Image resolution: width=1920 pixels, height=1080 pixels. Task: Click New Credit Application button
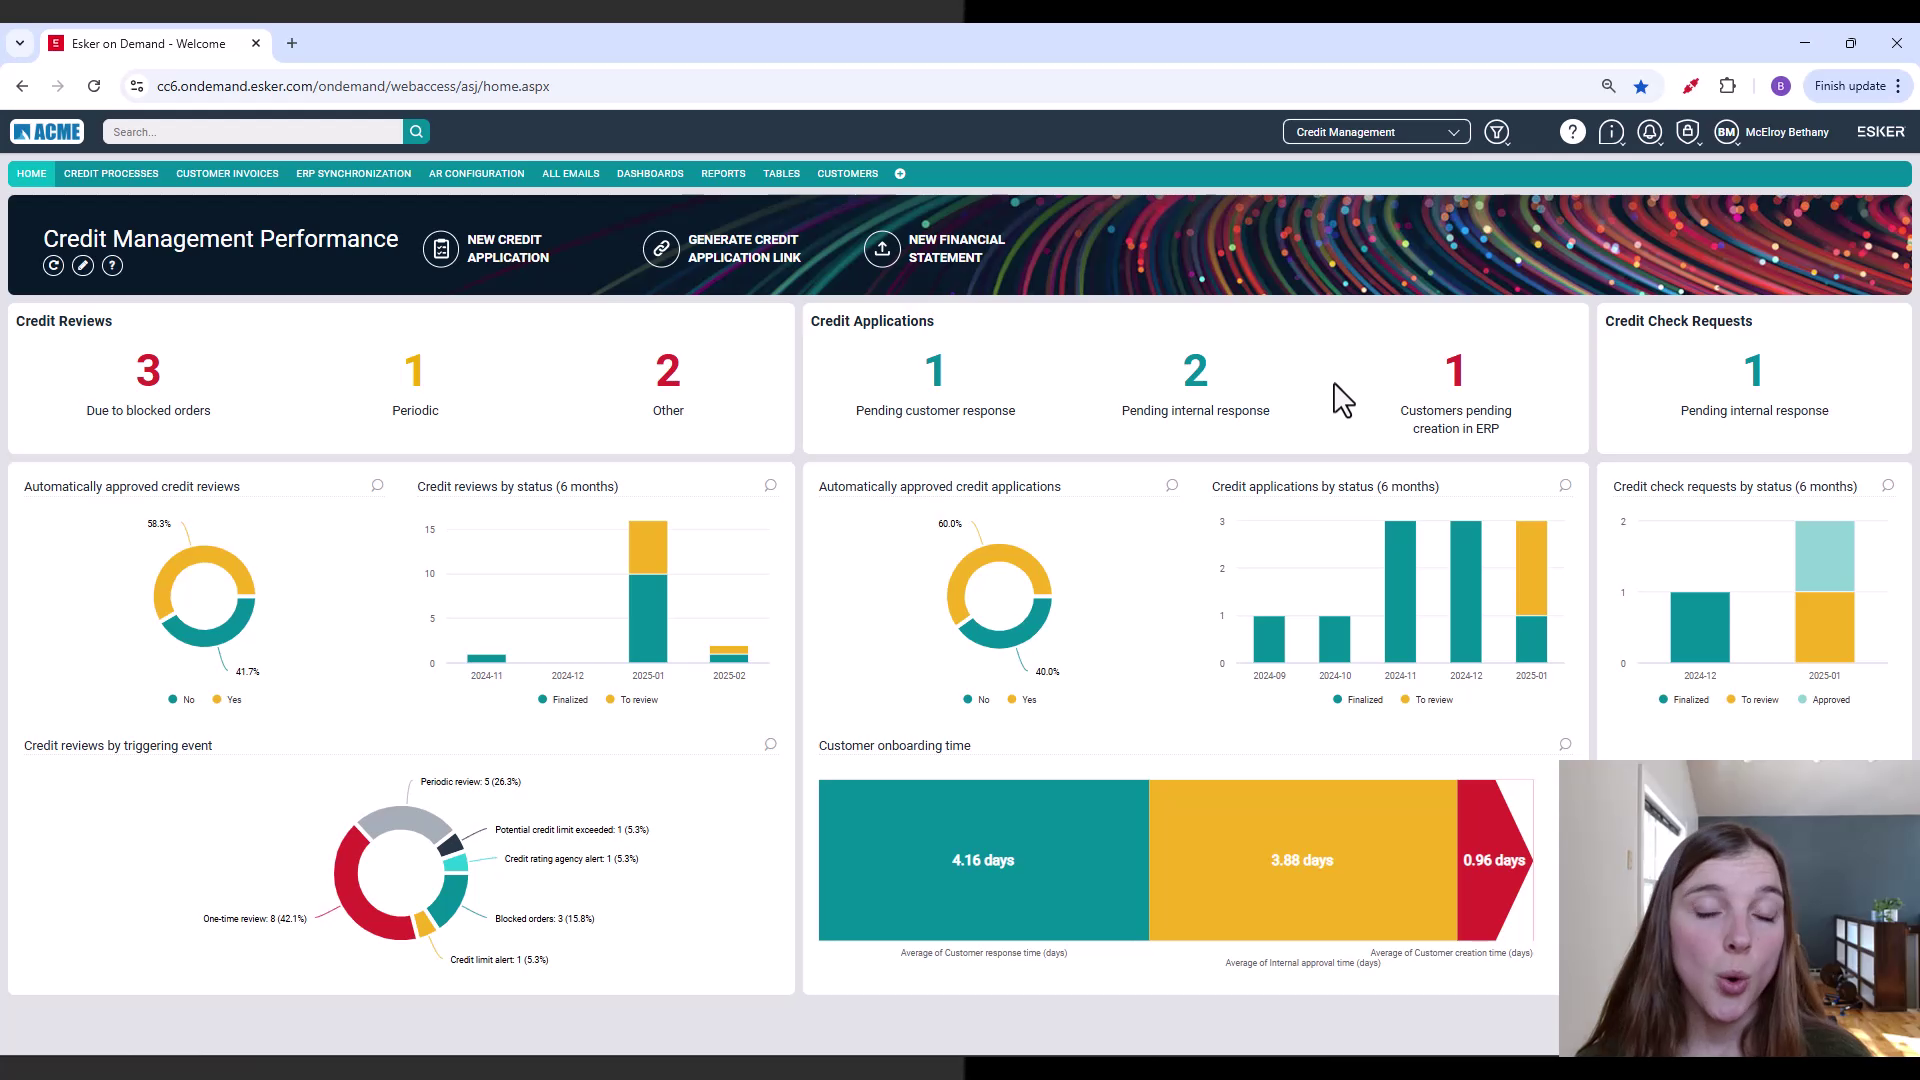[487, 249]
